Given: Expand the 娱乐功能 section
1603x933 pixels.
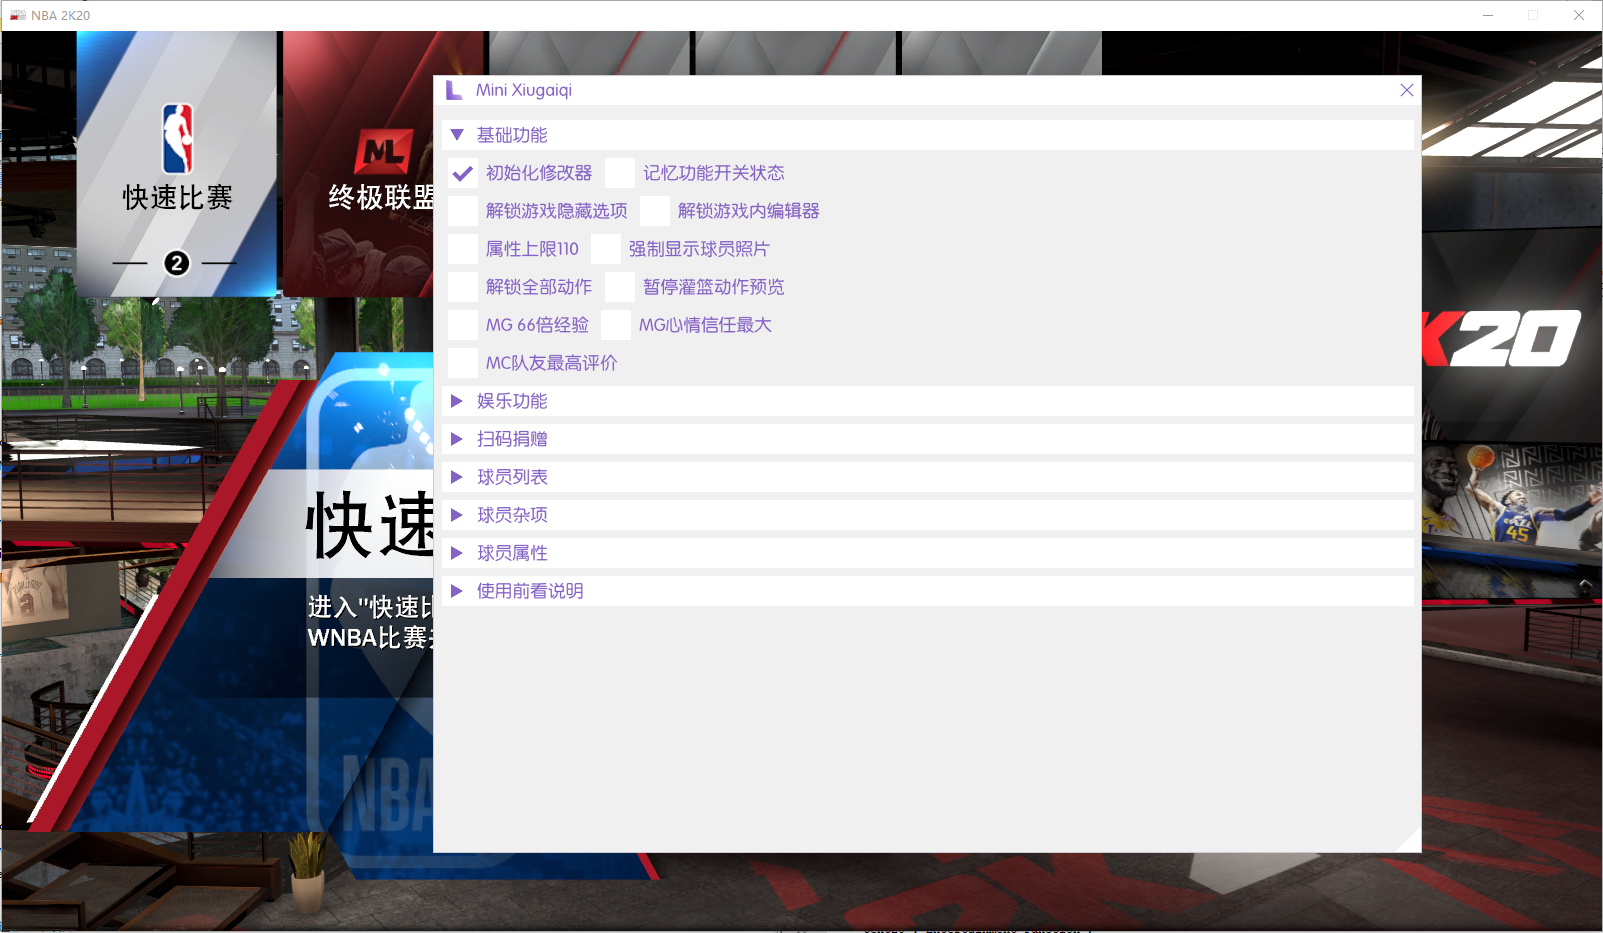Looking at the screenshot, I should 457,401.
